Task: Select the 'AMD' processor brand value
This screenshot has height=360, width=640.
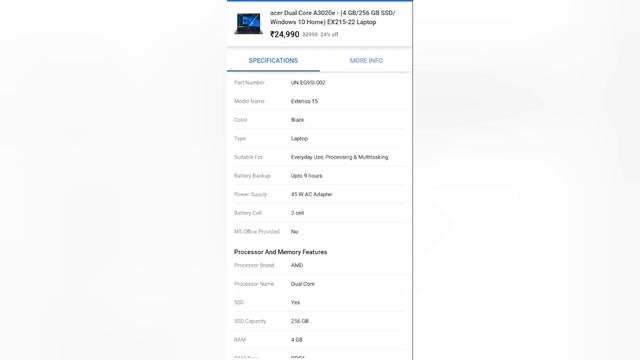Action: click(297, 265)
